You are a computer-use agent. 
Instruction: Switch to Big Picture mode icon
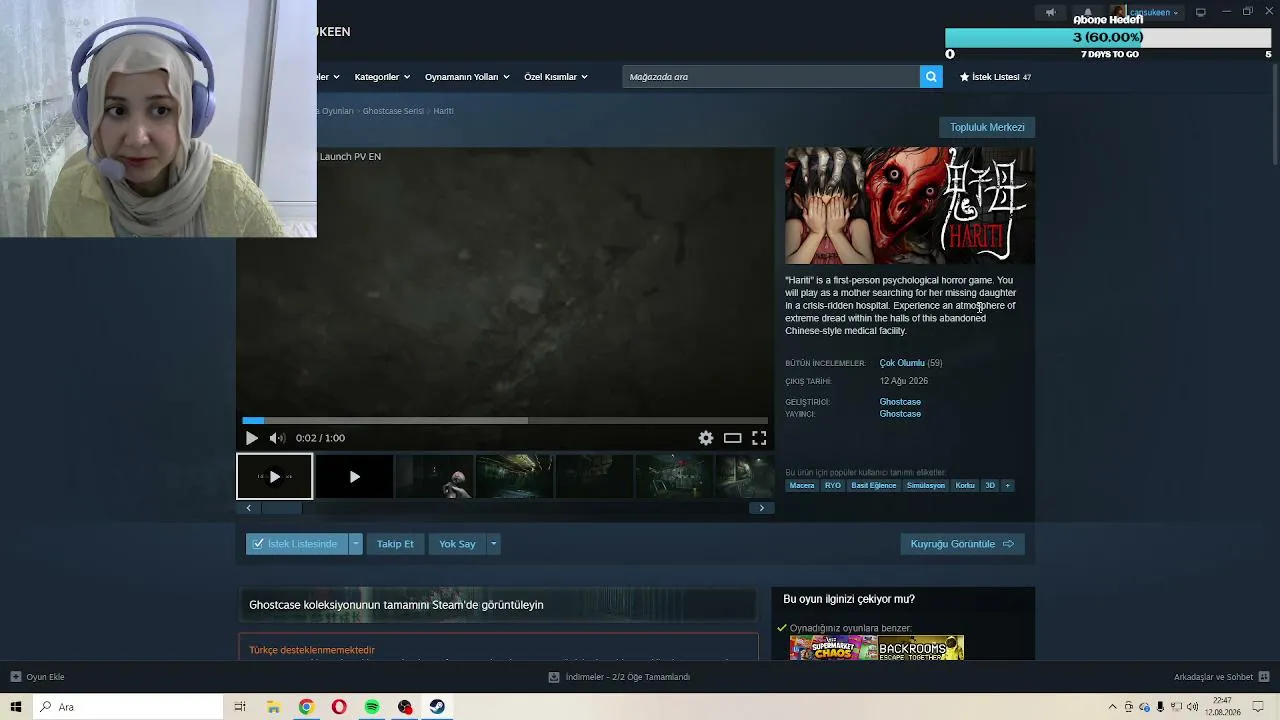1201,13
